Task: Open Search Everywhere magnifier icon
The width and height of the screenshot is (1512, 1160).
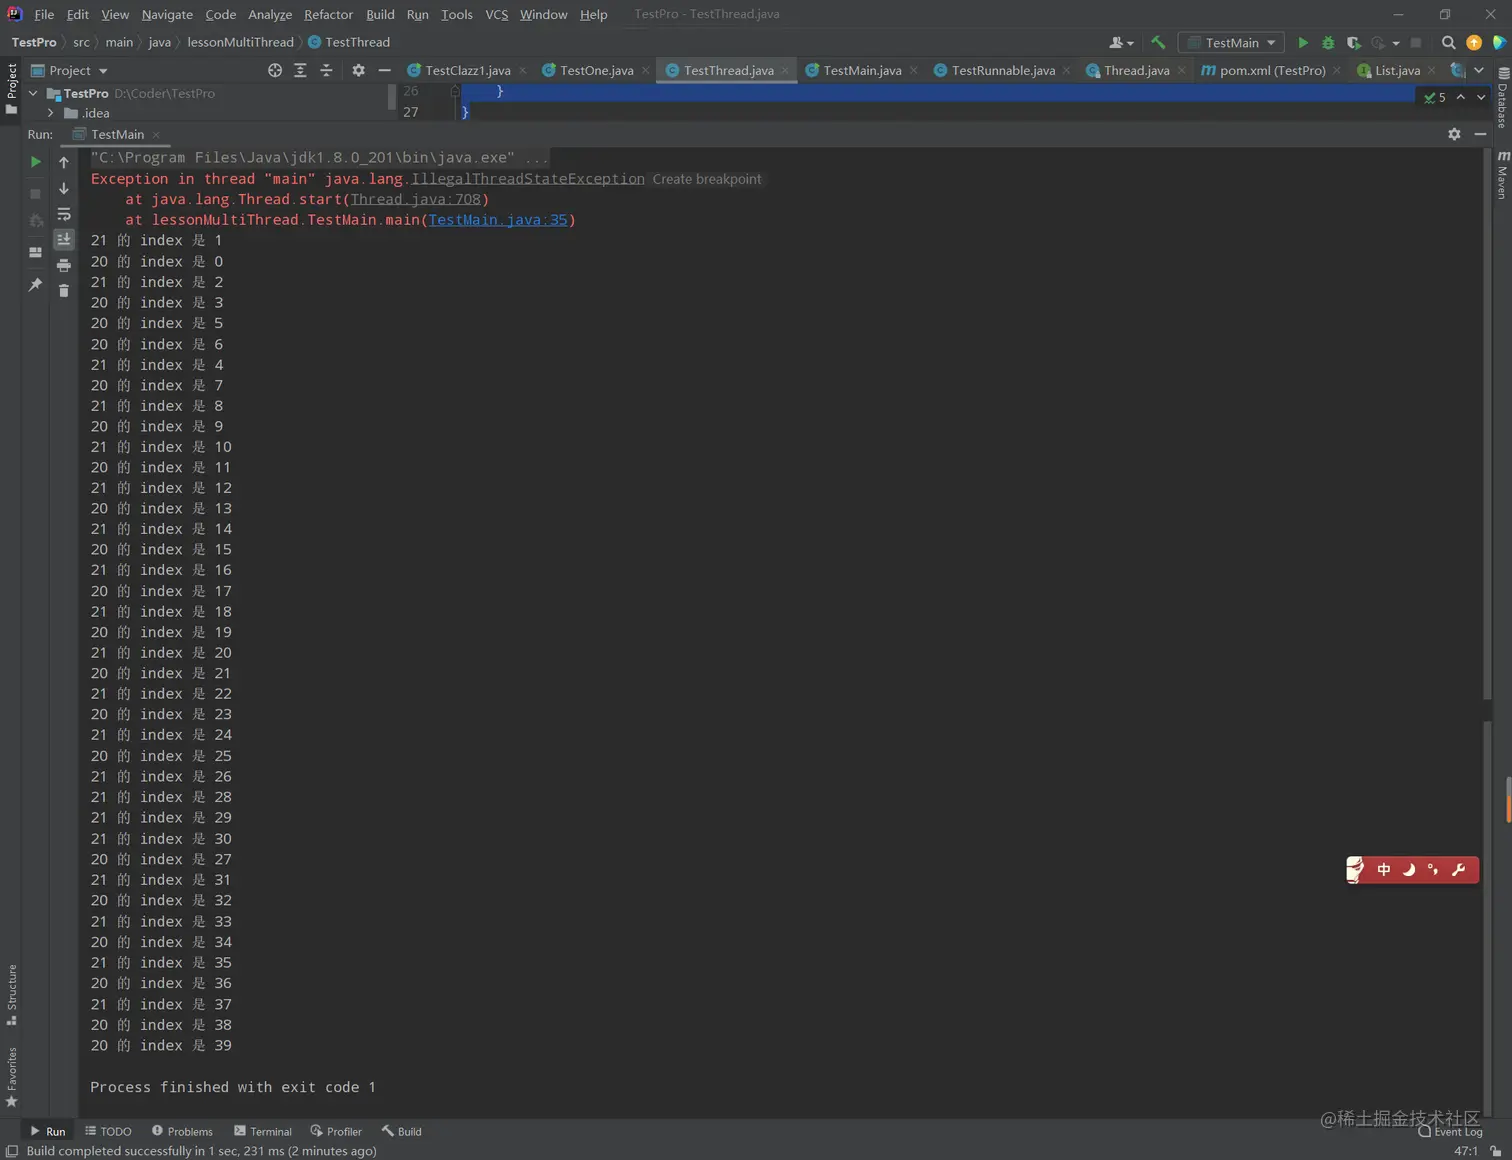Action: pos(1448,43)
